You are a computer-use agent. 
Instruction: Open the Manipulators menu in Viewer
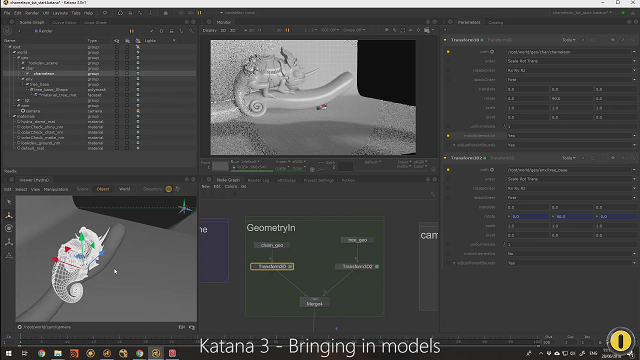tap(56, 189)
